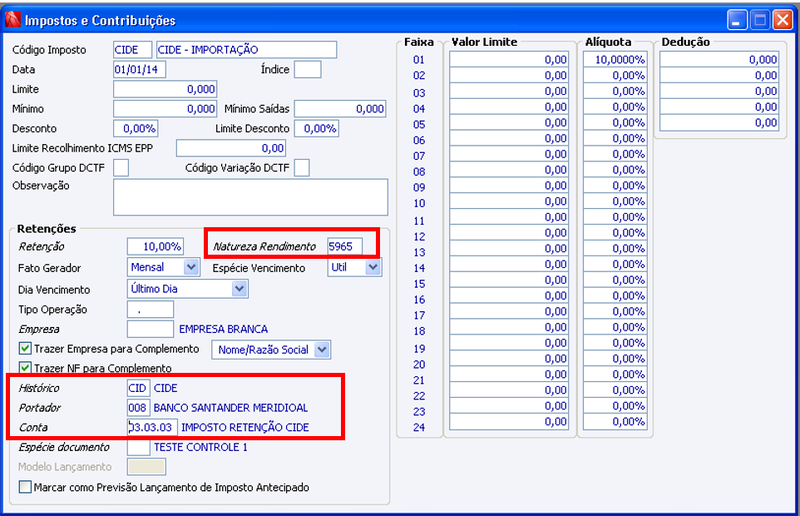The width and height of the screenshot is (800, 516).
Task: Click the Observação text area
Action: (251, 197)
